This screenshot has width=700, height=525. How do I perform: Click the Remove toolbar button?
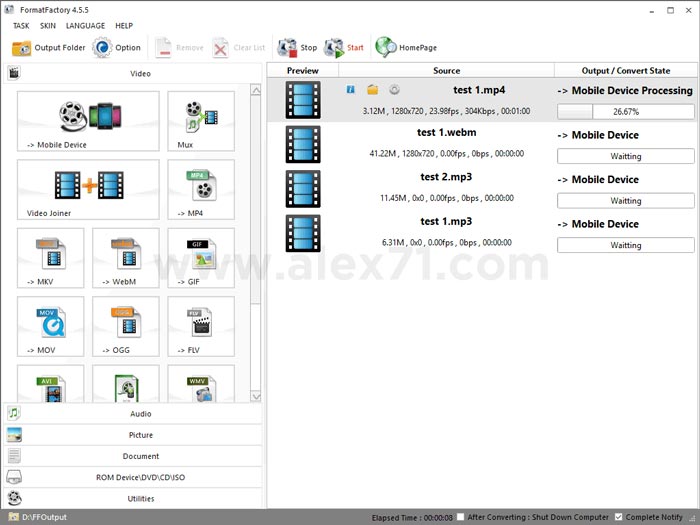(179, 48)
